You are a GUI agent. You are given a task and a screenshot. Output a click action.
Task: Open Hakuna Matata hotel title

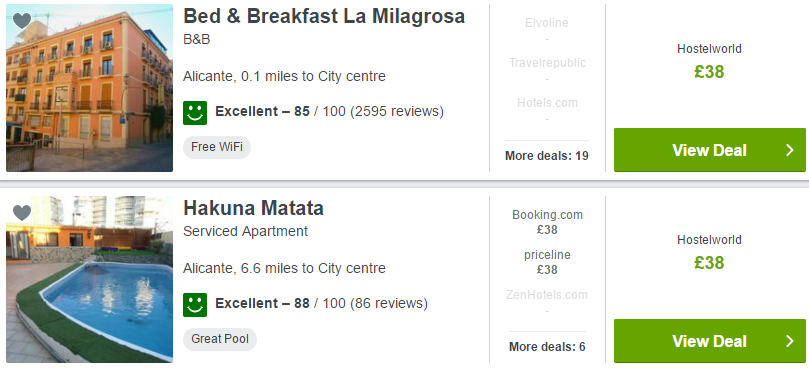tap(253, 208)
